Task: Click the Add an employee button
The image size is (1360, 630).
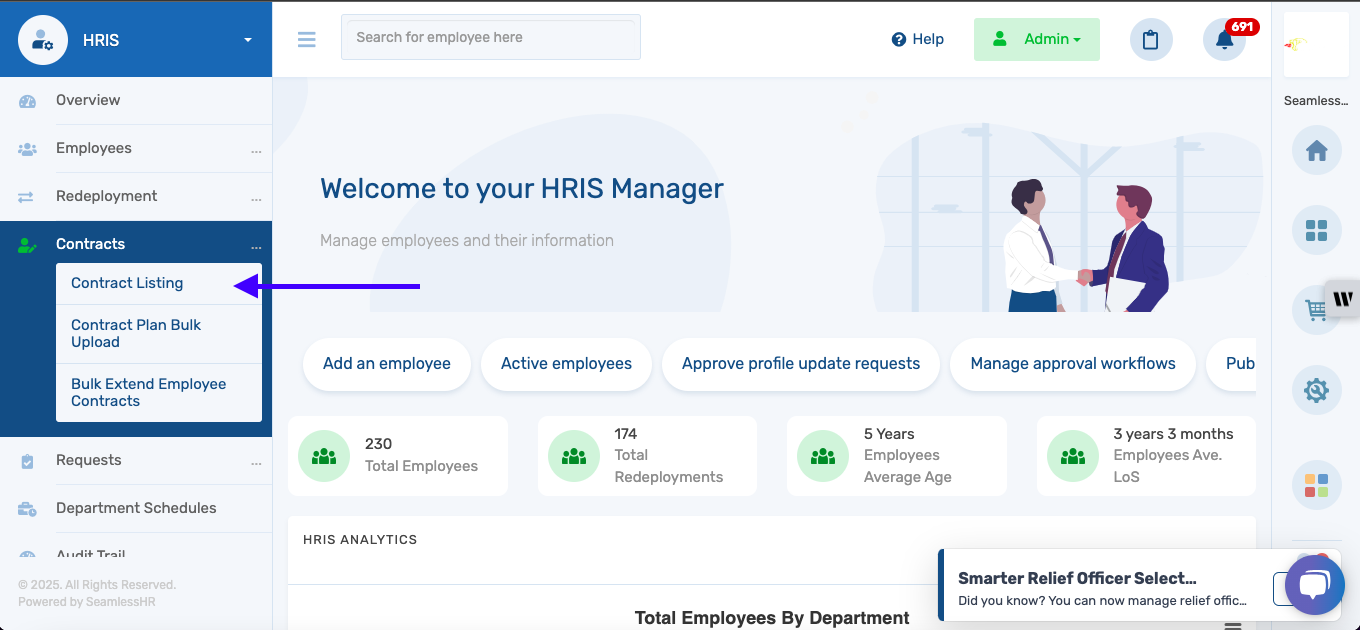Action: click(387, 364)
